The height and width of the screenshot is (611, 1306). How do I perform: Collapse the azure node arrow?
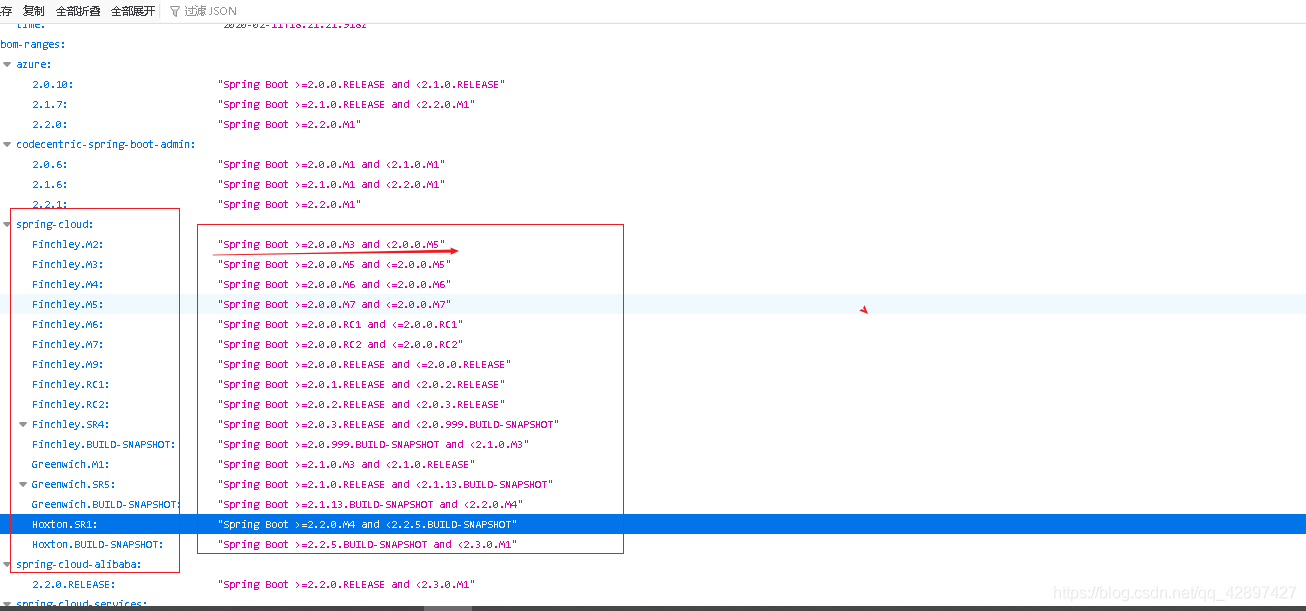point(7,64)
